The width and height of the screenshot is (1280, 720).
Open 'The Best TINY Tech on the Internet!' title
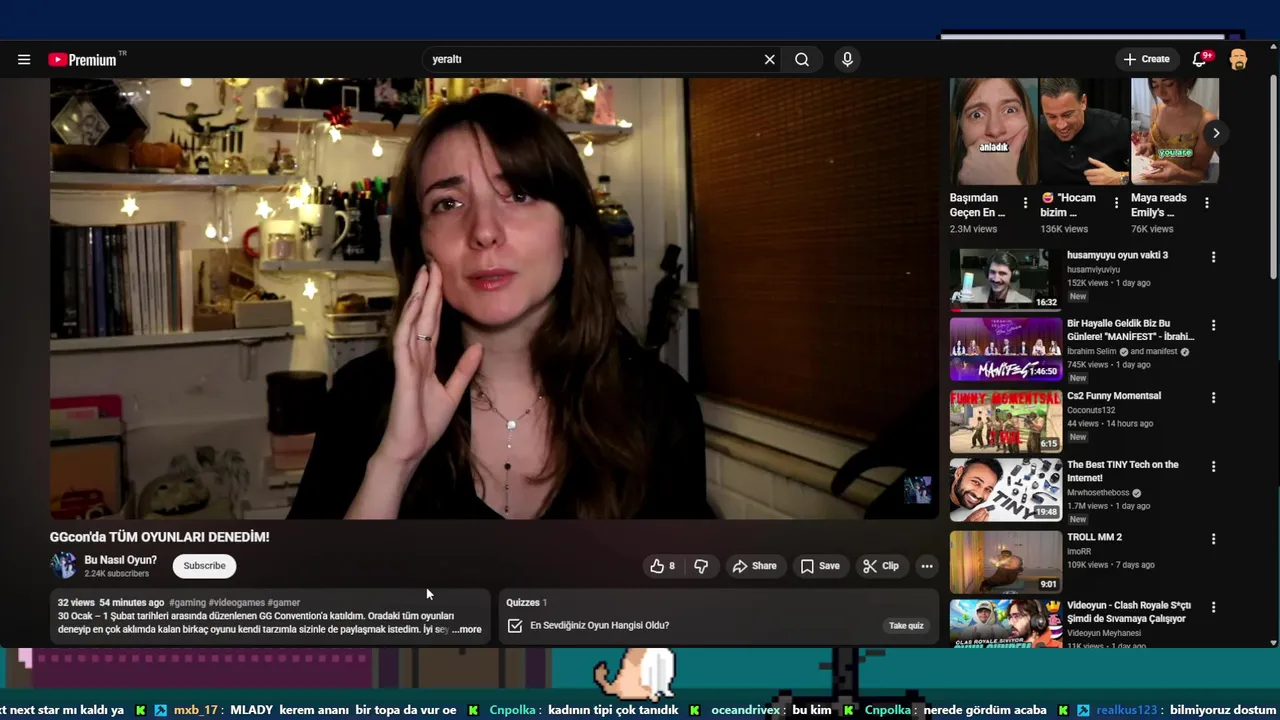pos(1123,471)
